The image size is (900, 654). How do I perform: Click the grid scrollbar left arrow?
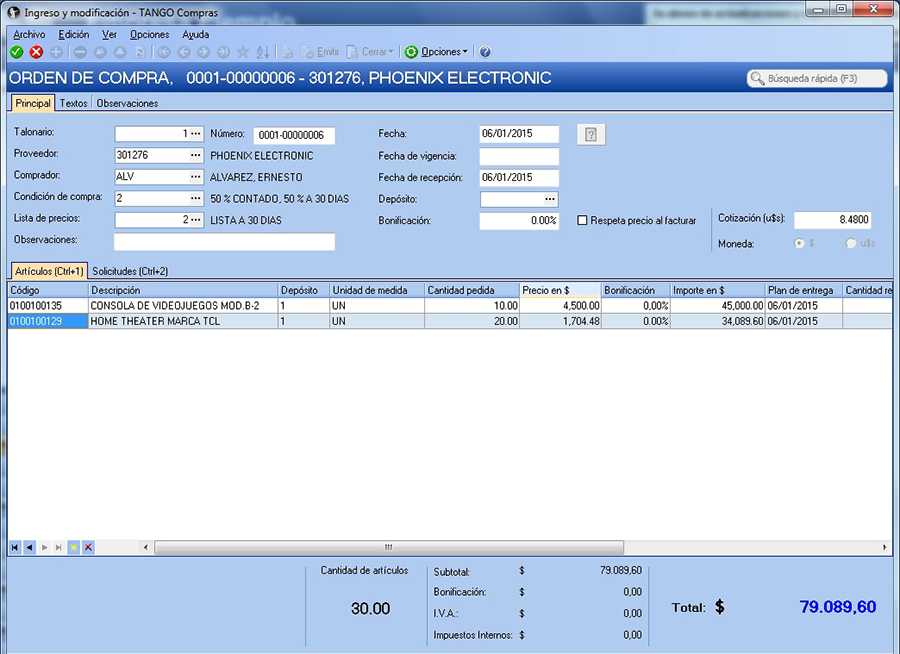(146, 547)
